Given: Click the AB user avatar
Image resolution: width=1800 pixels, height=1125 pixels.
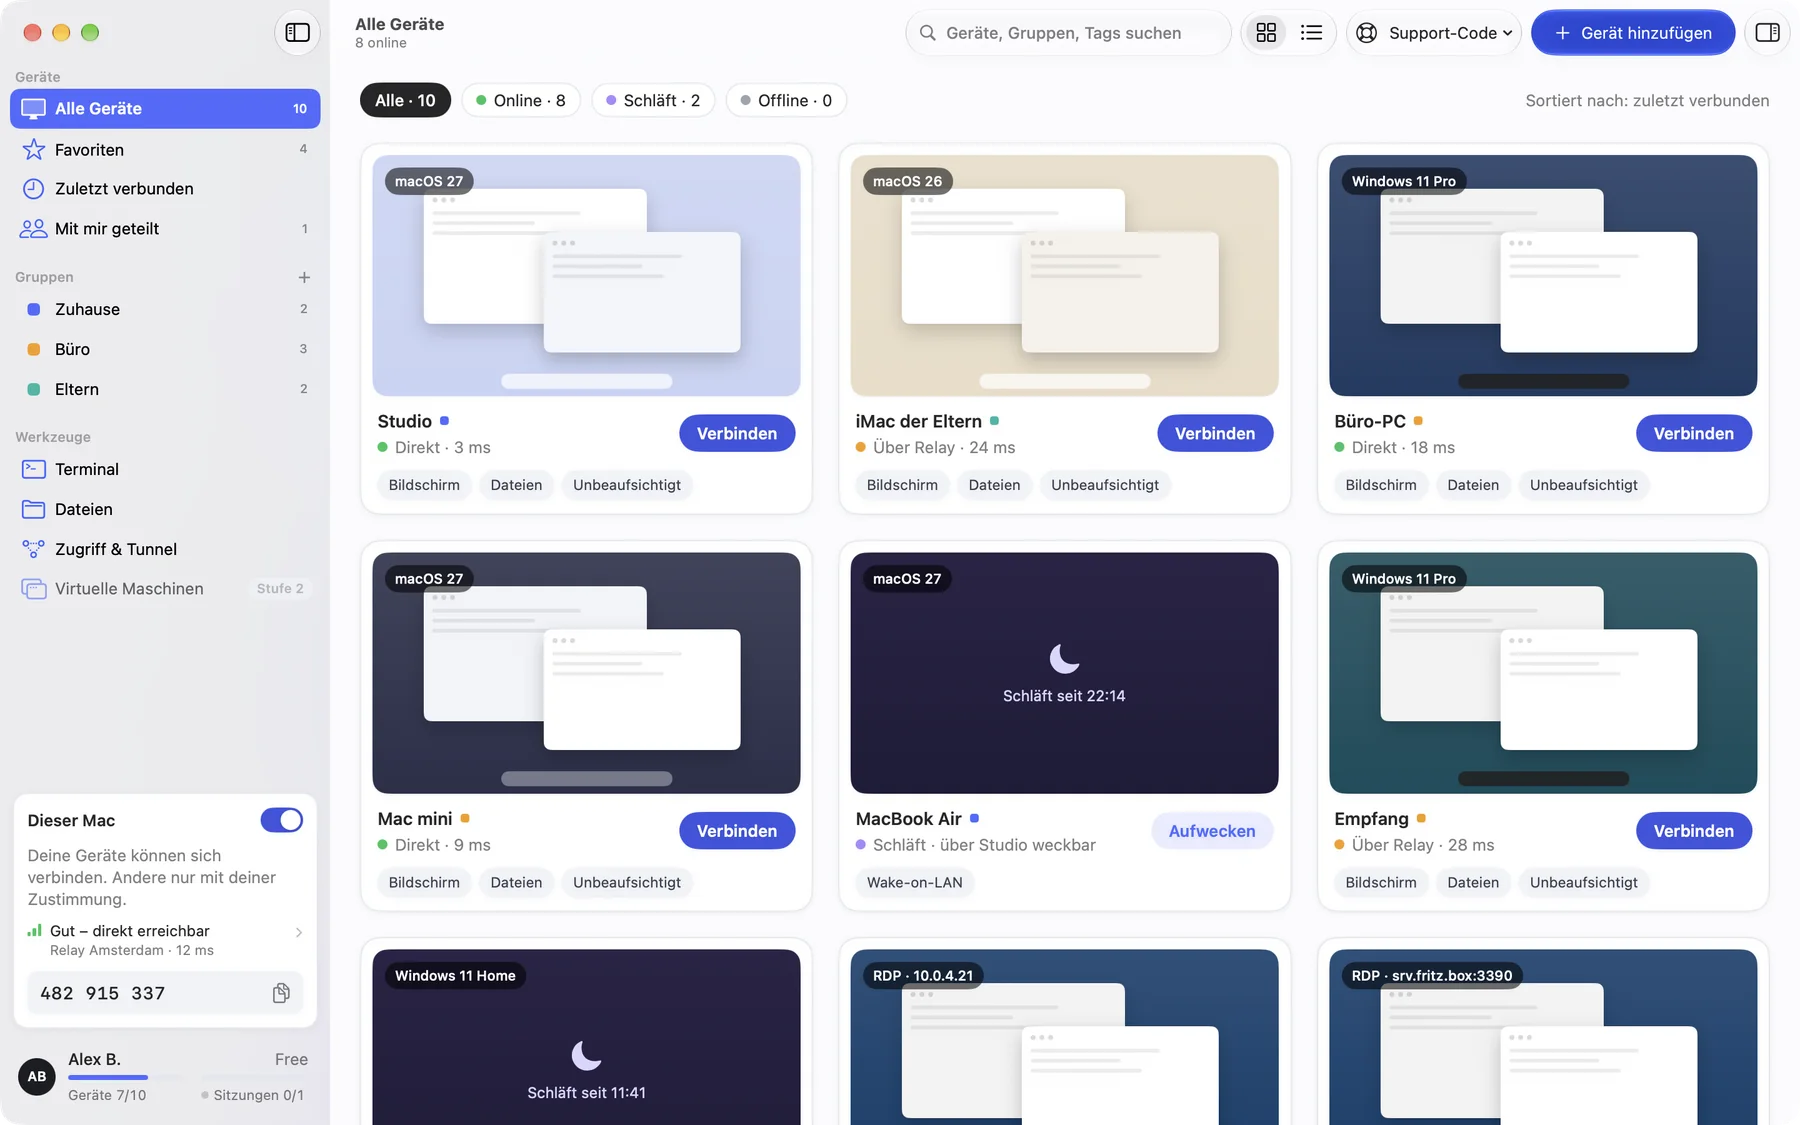Looking at the screenshot, I should click(37, 1077).
